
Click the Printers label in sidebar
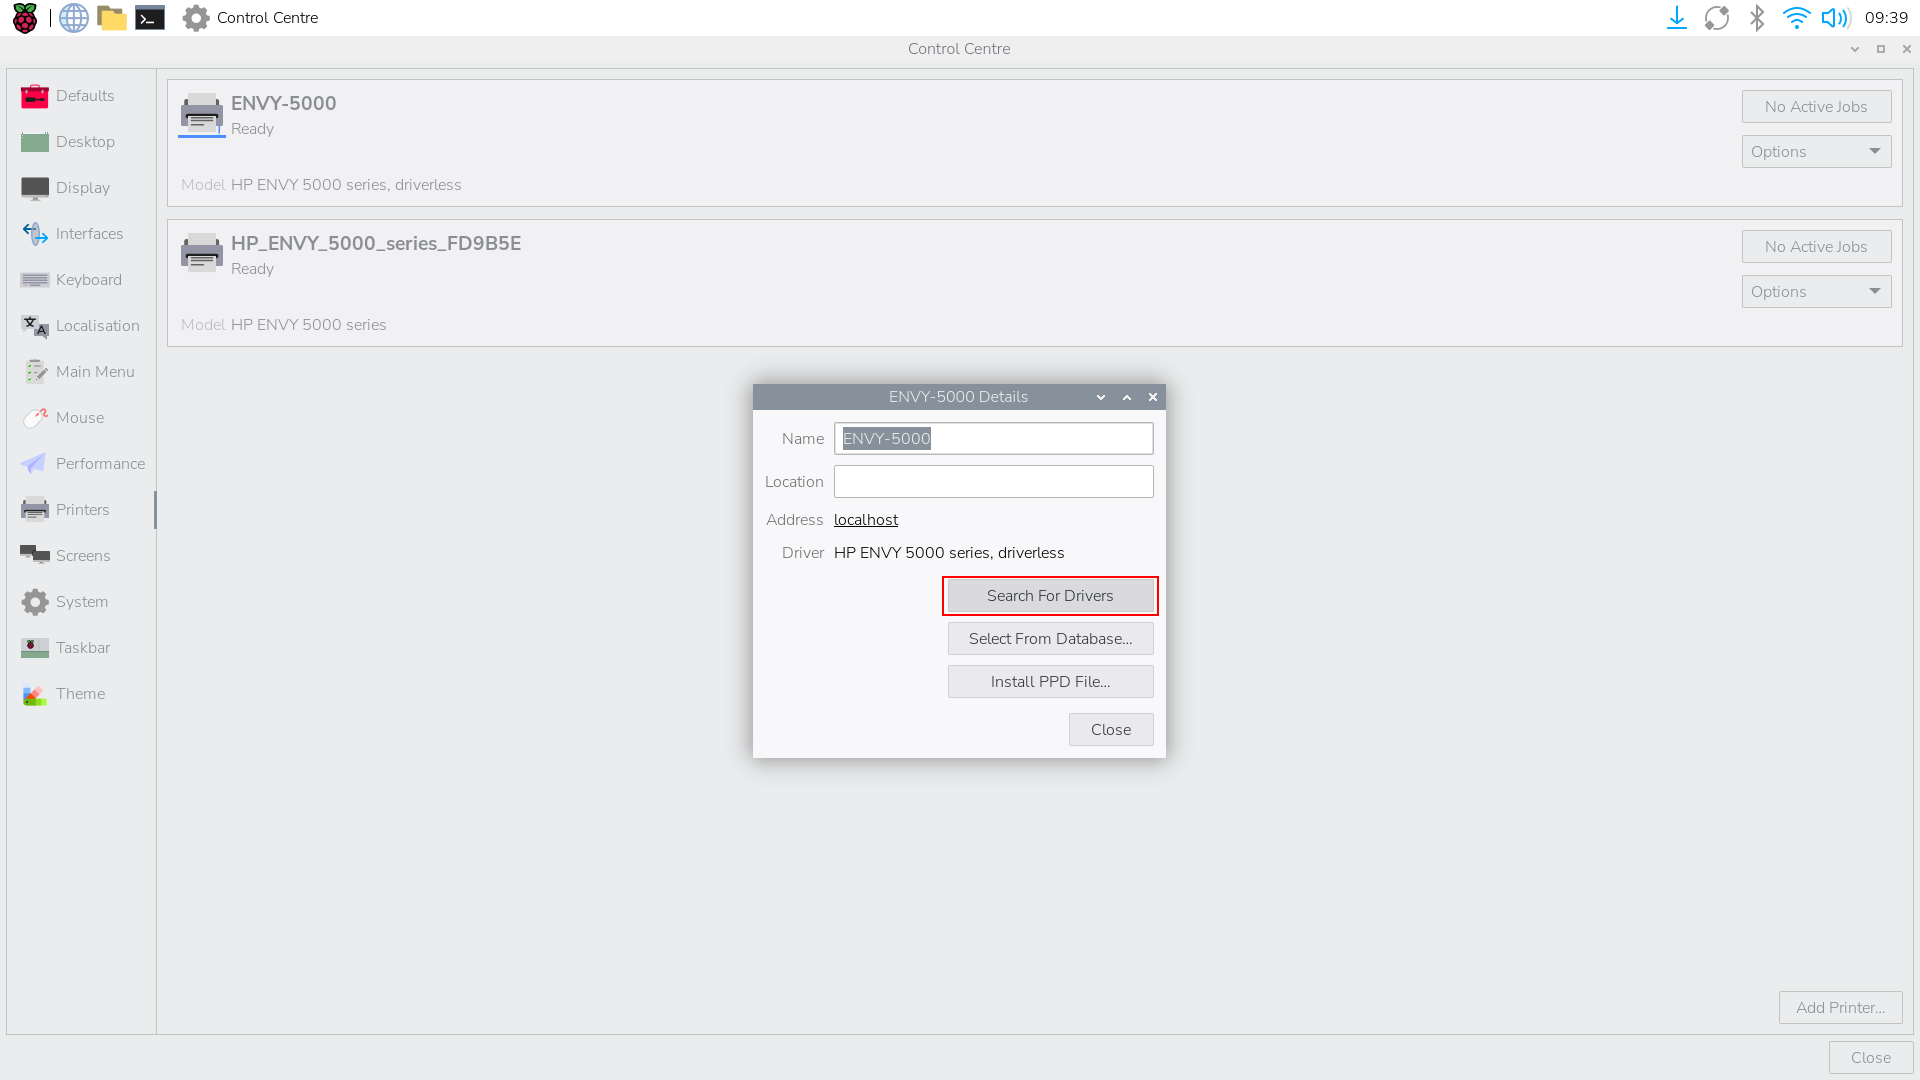(82, 510)
